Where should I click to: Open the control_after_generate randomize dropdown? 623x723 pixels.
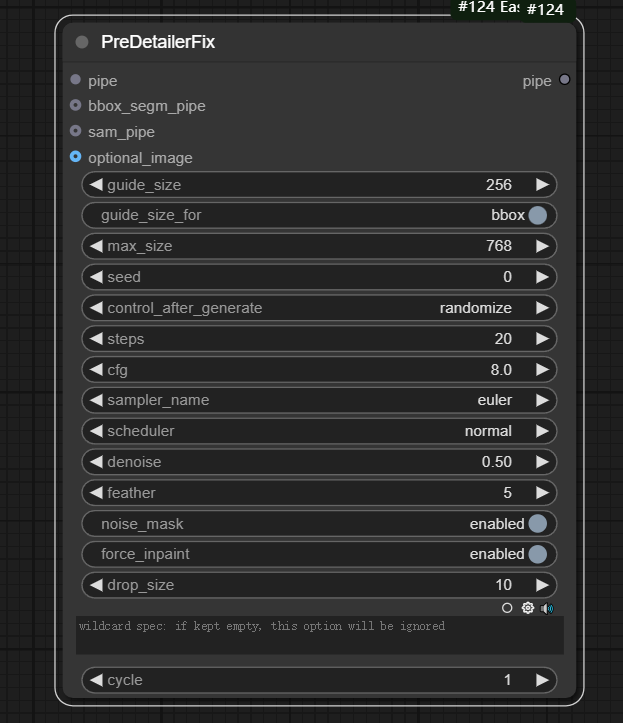pos(318,308)
